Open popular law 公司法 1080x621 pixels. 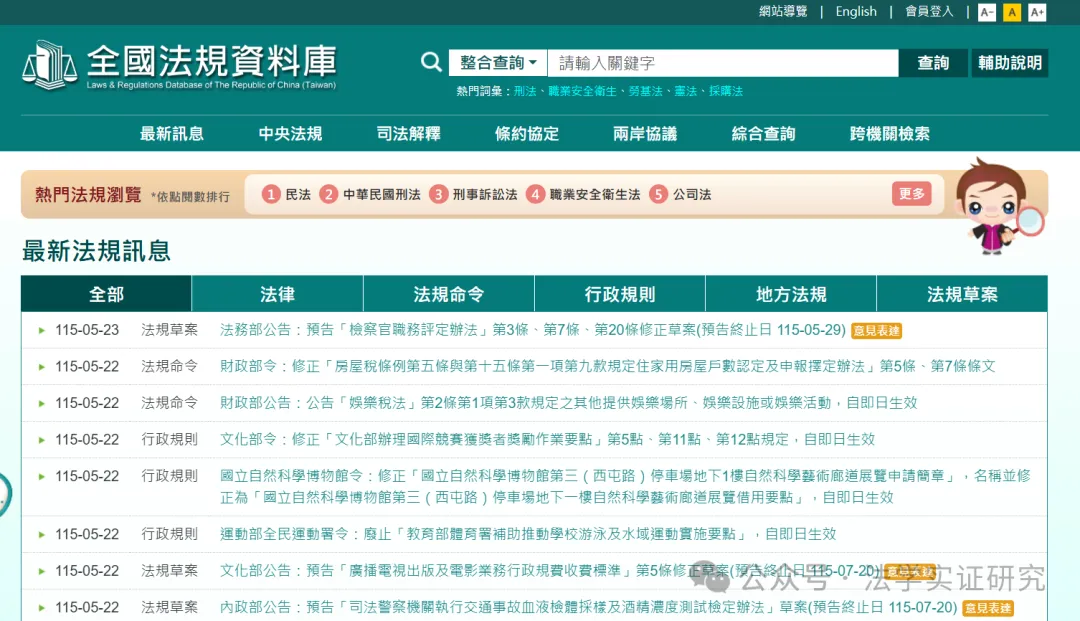(692, 194)
